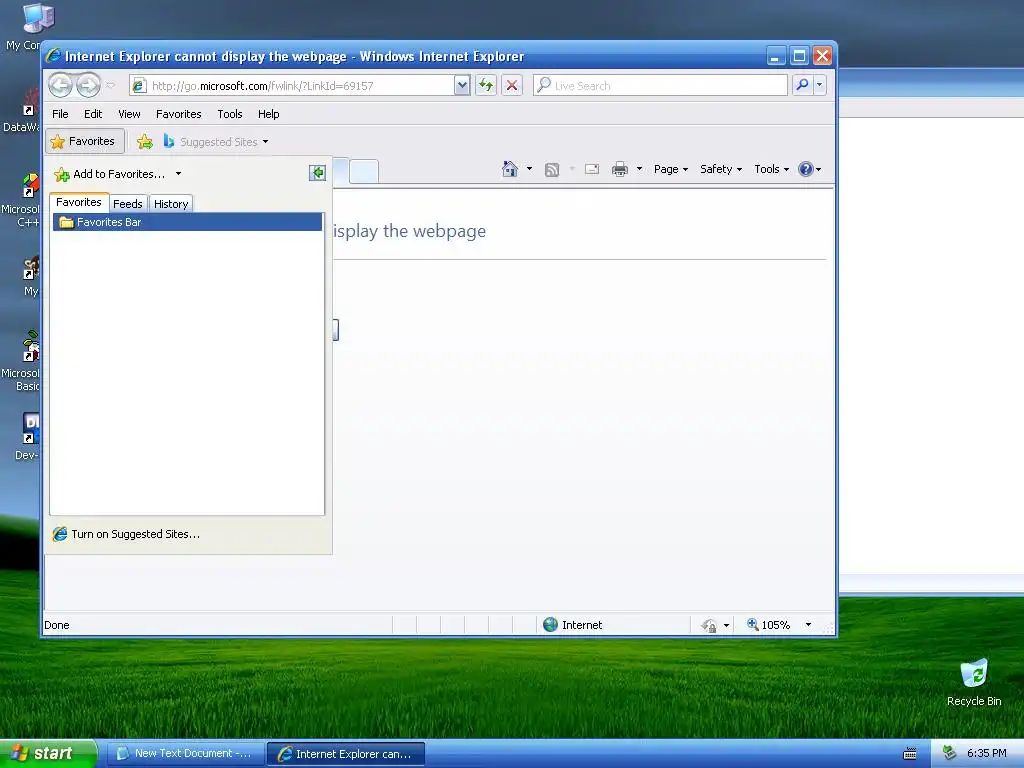Switch to New Text Document taskbar item
The width and height of the screenshot is (1024, 768).
point(185,754)
